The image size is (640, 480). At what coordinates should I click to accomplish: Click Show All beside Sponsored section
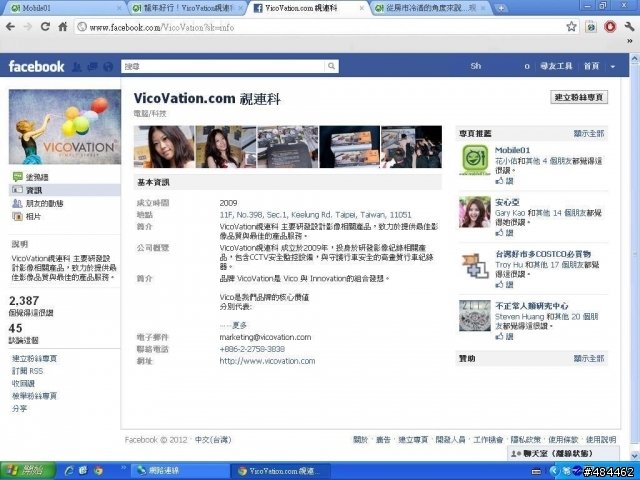point(589,358)
